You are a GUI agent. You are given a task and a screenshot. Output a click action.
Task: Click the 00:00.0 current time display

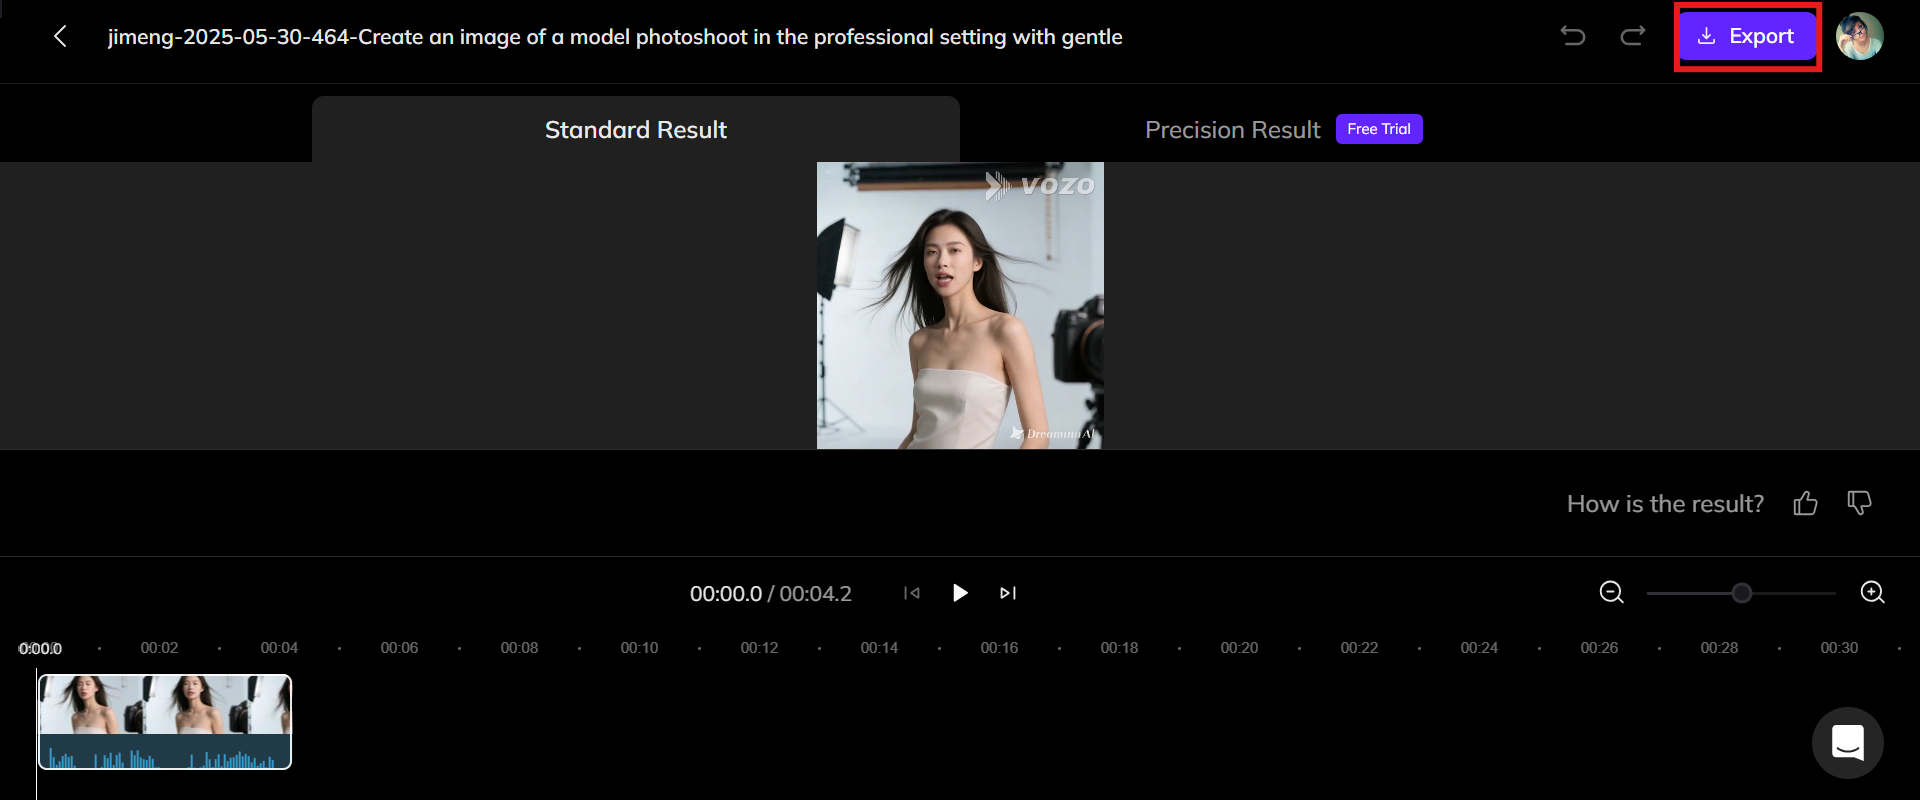(726, 594)
